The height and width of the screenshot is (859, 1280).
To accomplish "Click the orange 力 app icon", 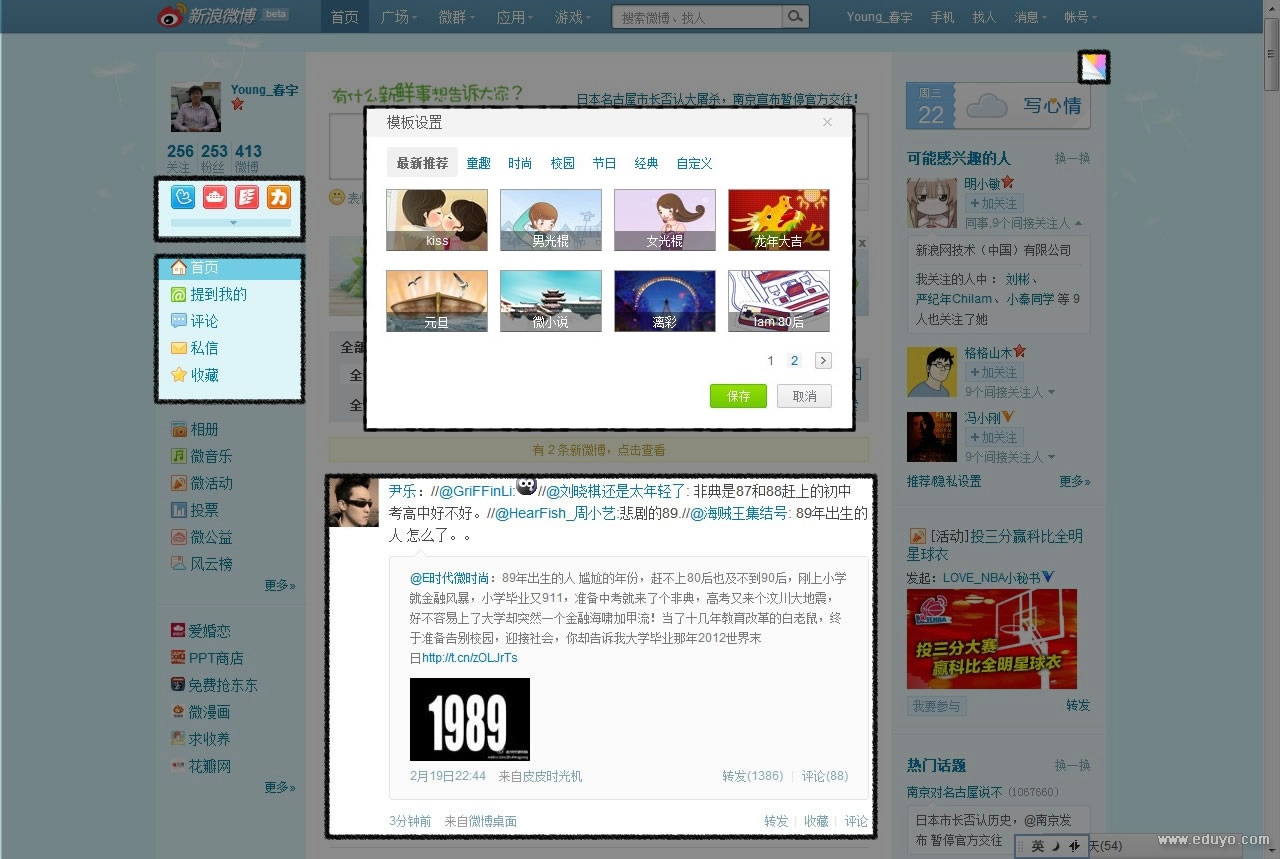I will click(278, 197).
